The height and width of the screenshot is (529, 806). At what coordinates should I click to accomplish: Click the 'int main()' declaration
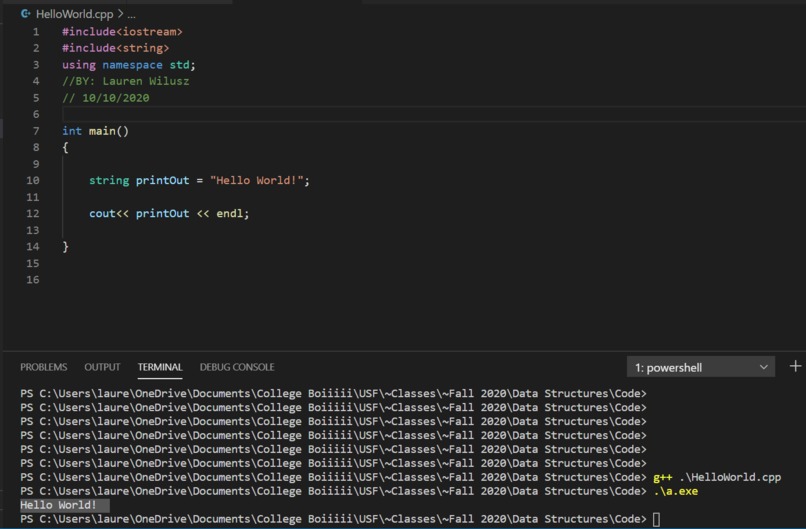tap(96, 131)
